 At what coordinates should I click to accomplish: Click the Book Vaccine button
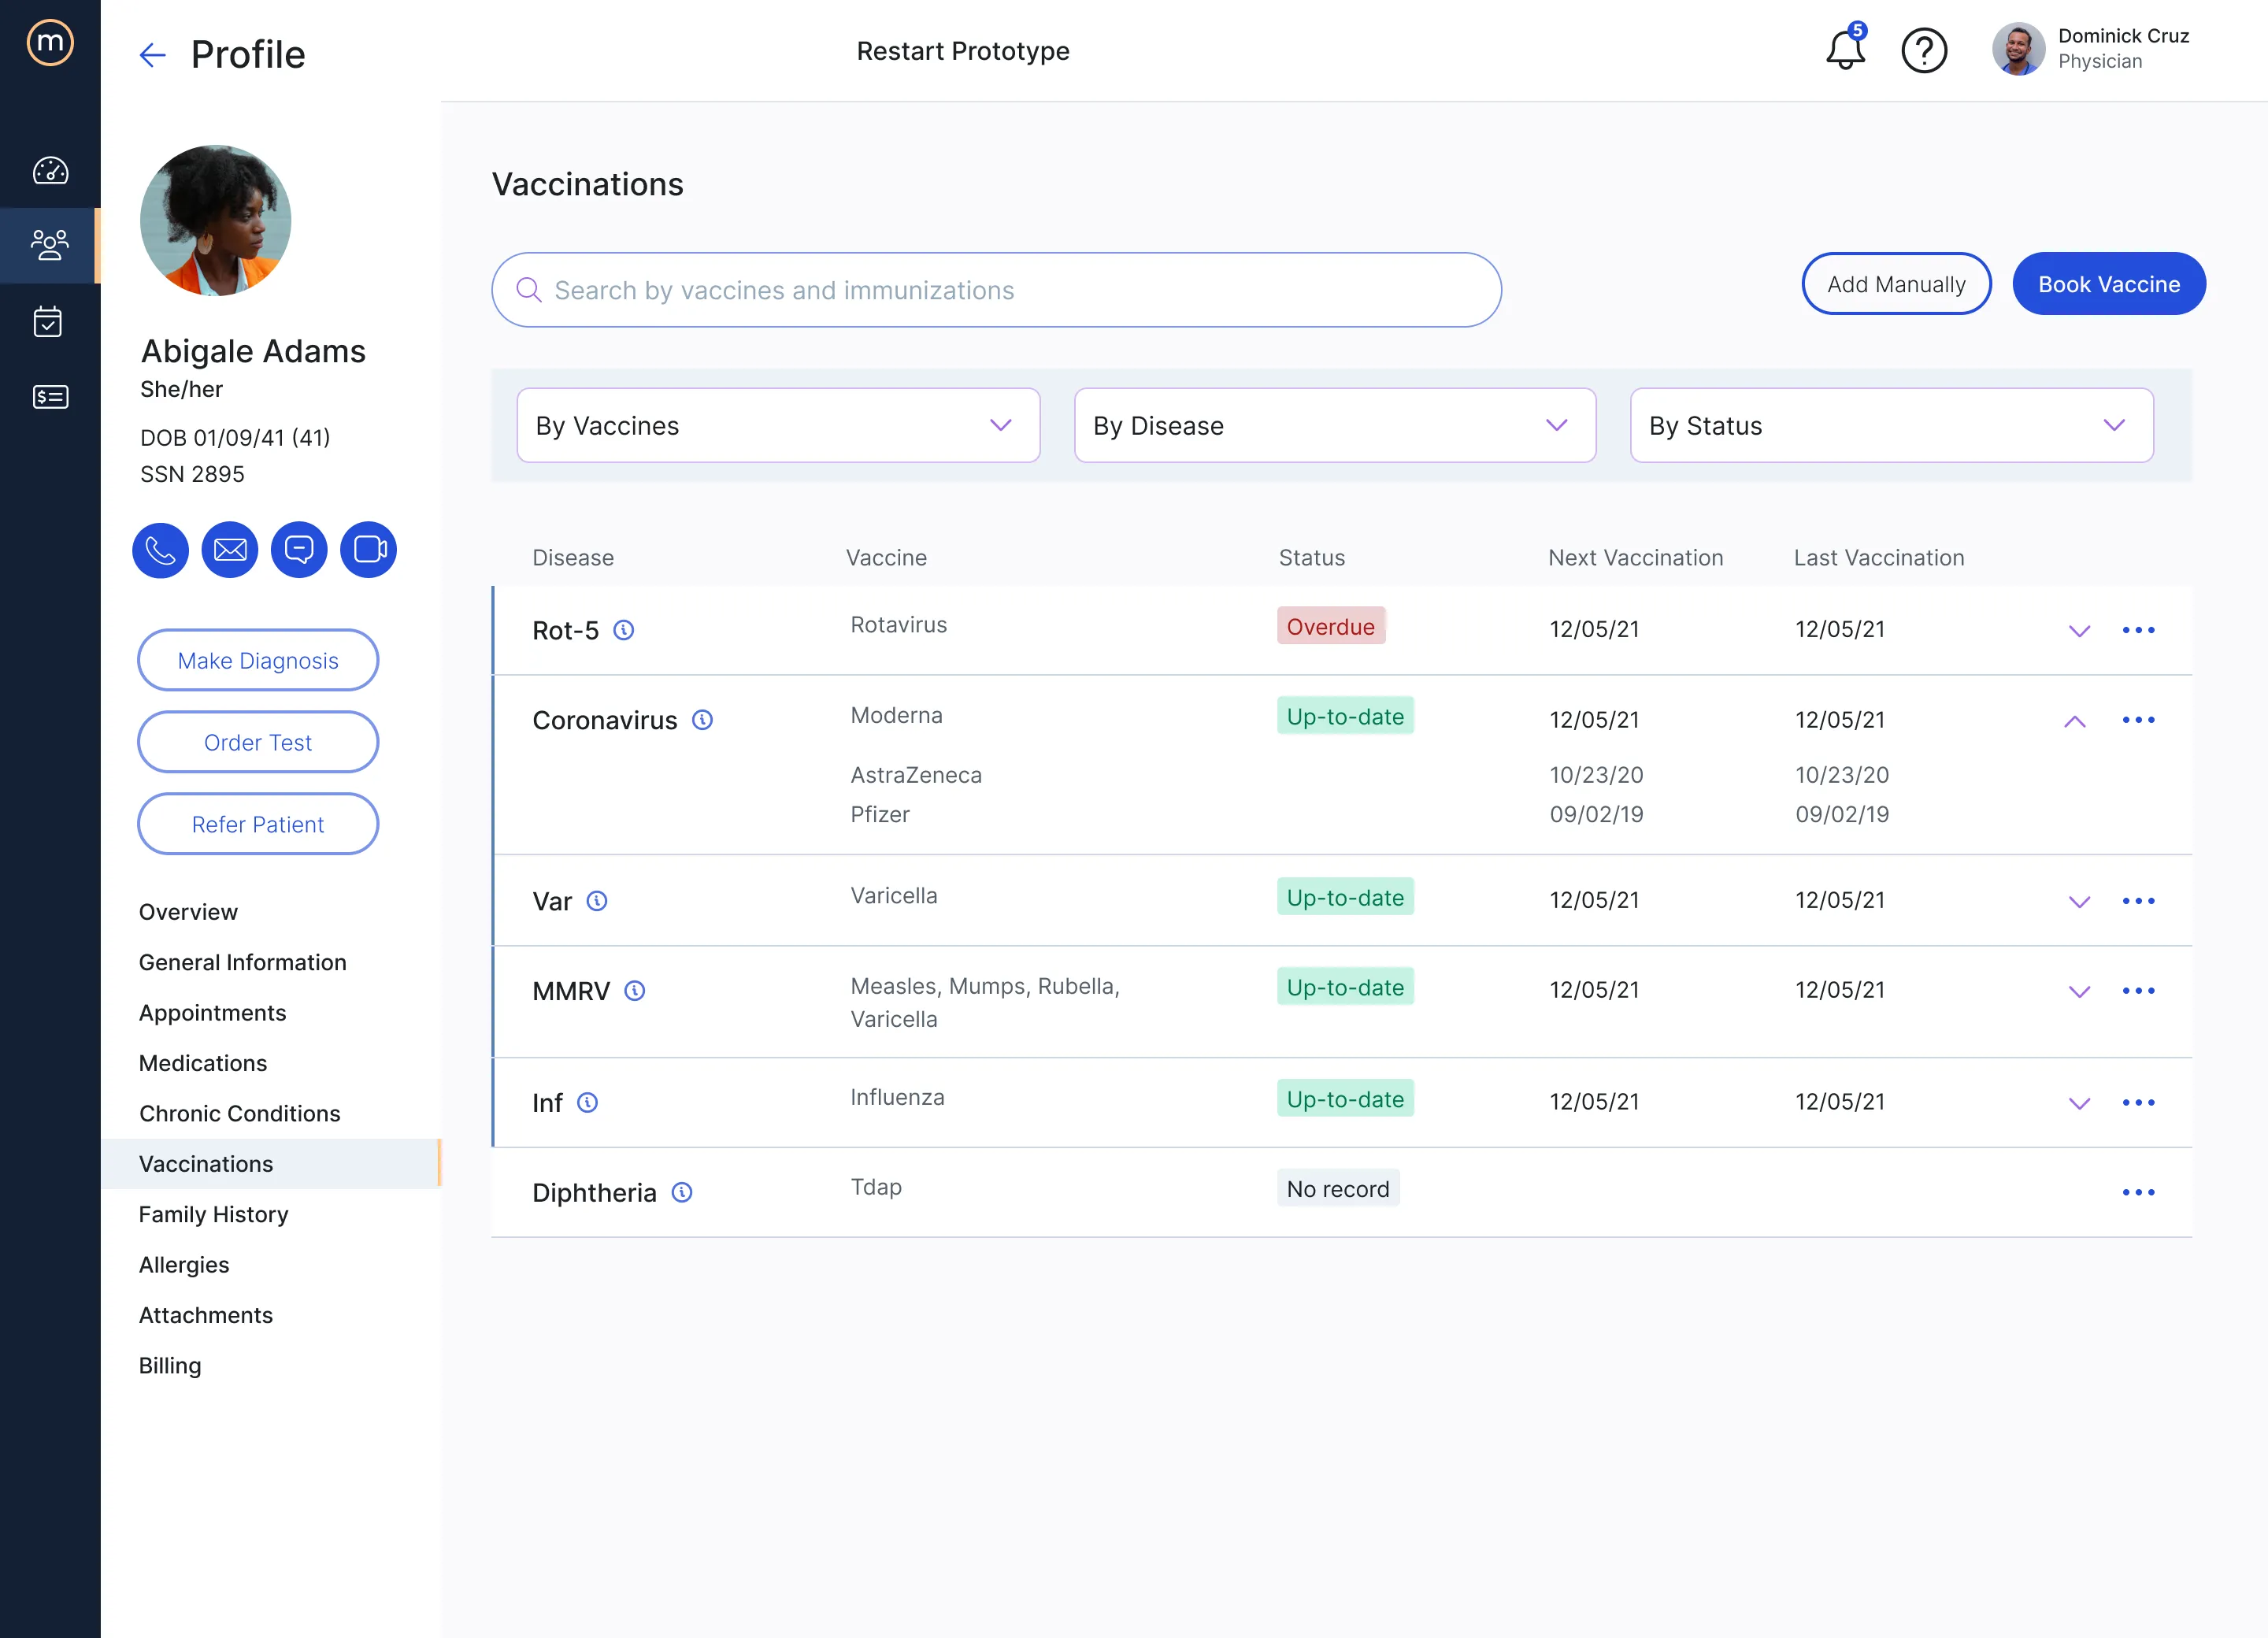click(x=2108, y=284)
